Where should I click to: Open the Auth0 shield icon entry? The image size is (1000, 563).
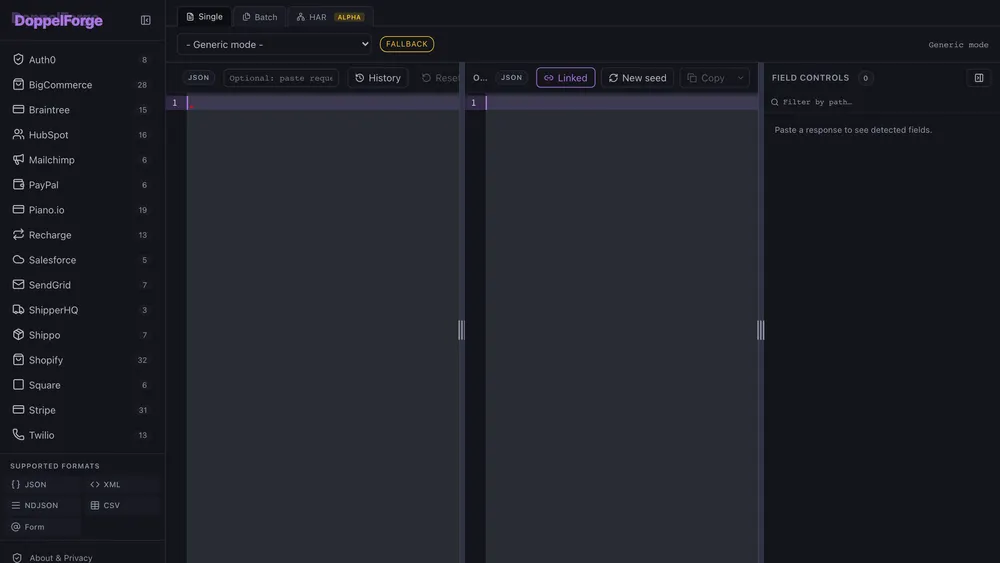[x=18, y=59]
